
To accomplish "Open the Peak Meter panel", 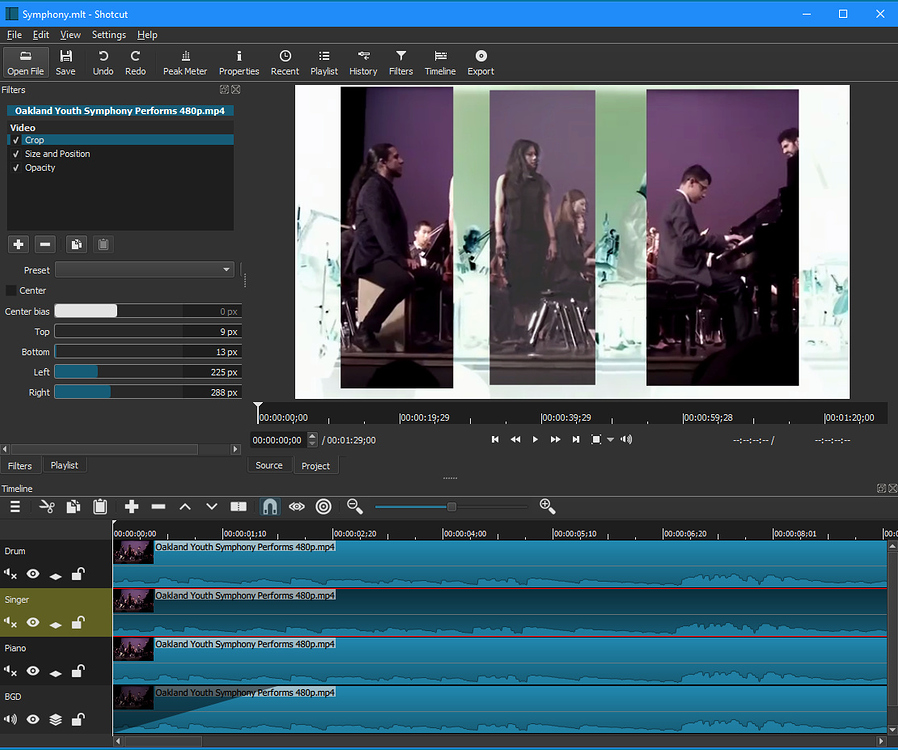I will coord(185,62).
